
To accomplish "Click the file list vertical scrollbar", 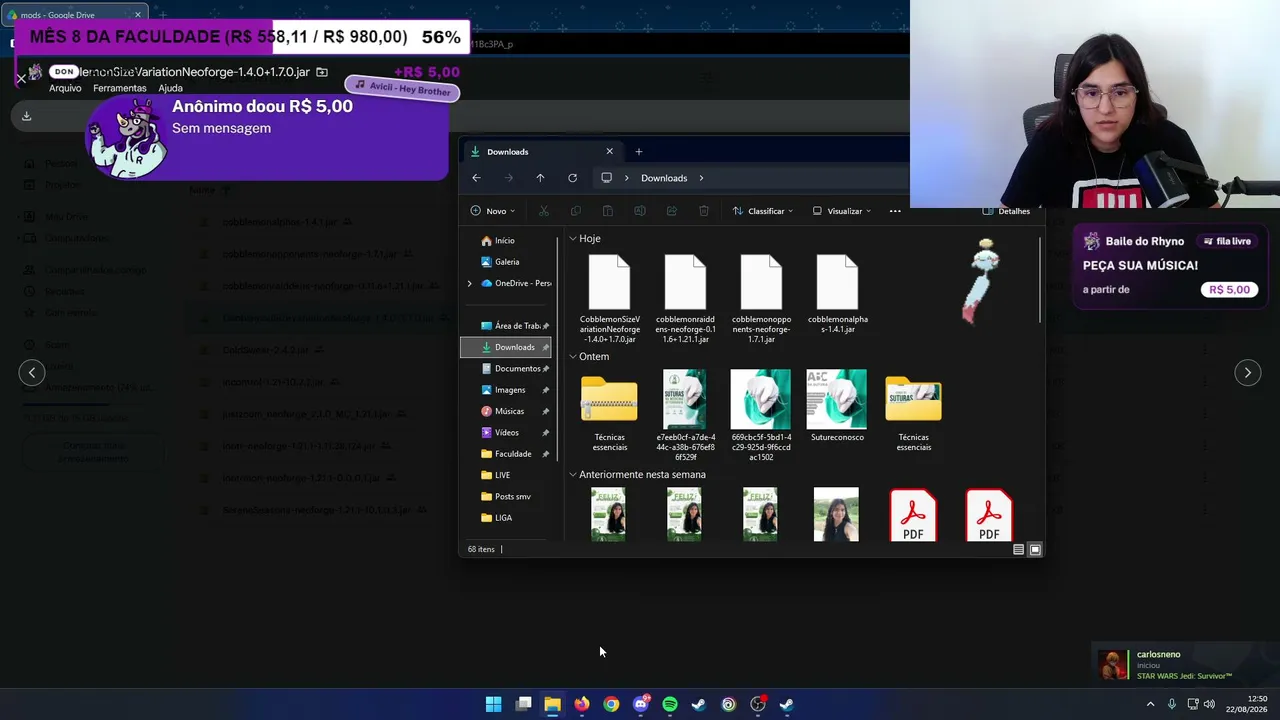I will coord(1040,280).
